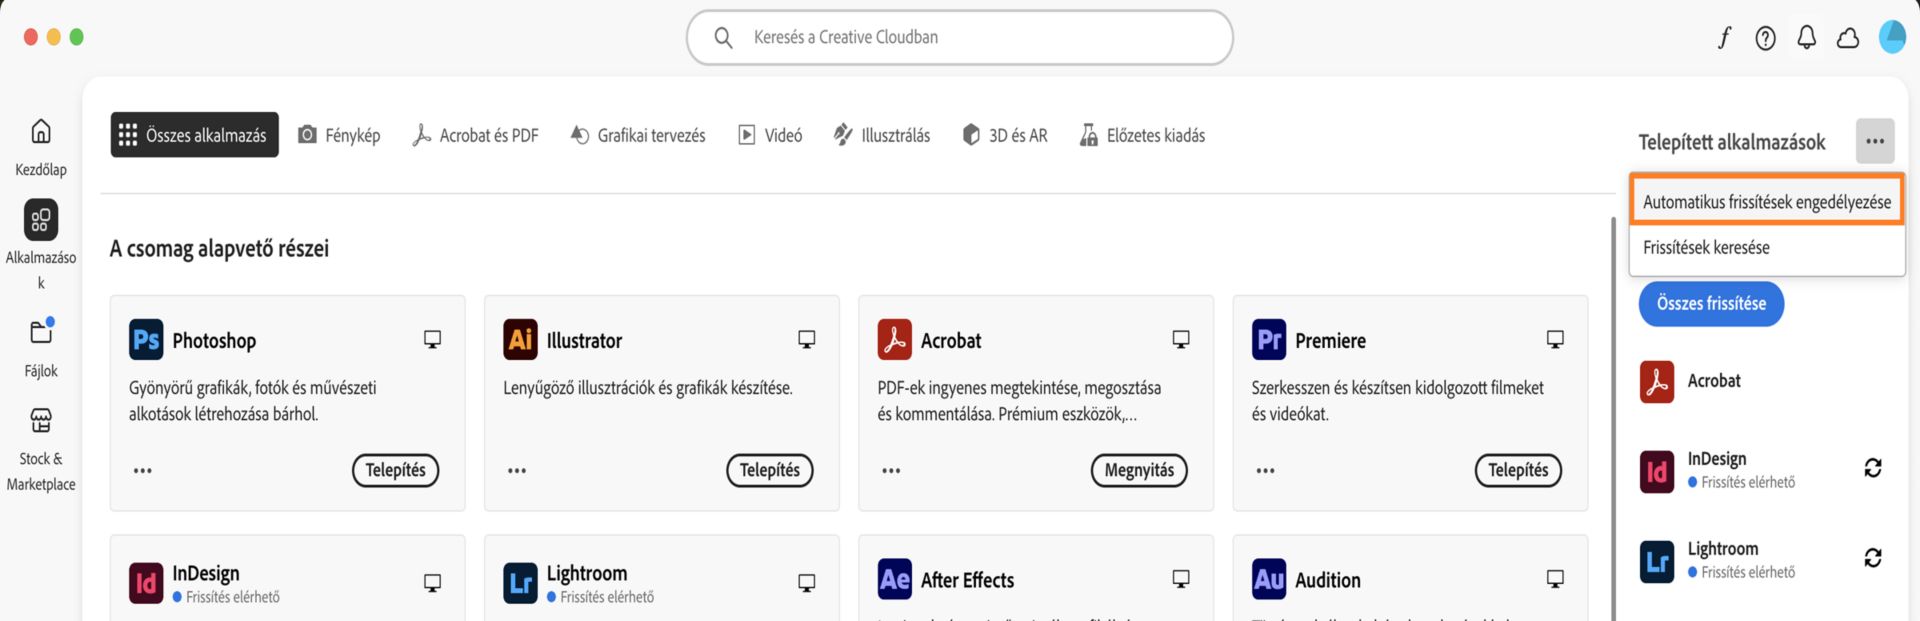
Task: Open your profile avatar
Action: coord(1892,37)
